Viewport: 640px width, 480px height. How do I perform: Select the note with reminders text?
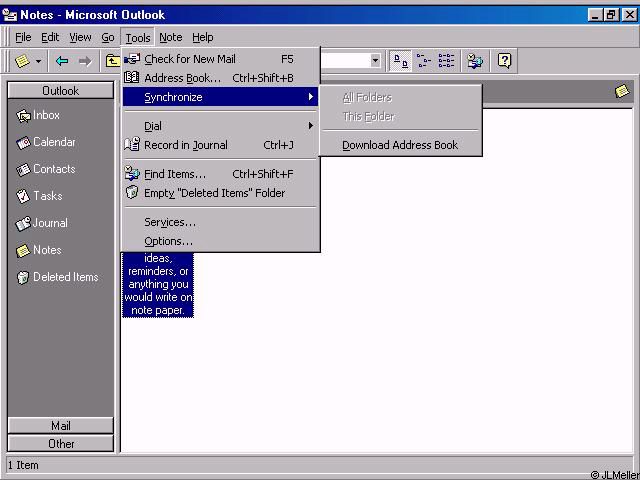coord(158,284)
